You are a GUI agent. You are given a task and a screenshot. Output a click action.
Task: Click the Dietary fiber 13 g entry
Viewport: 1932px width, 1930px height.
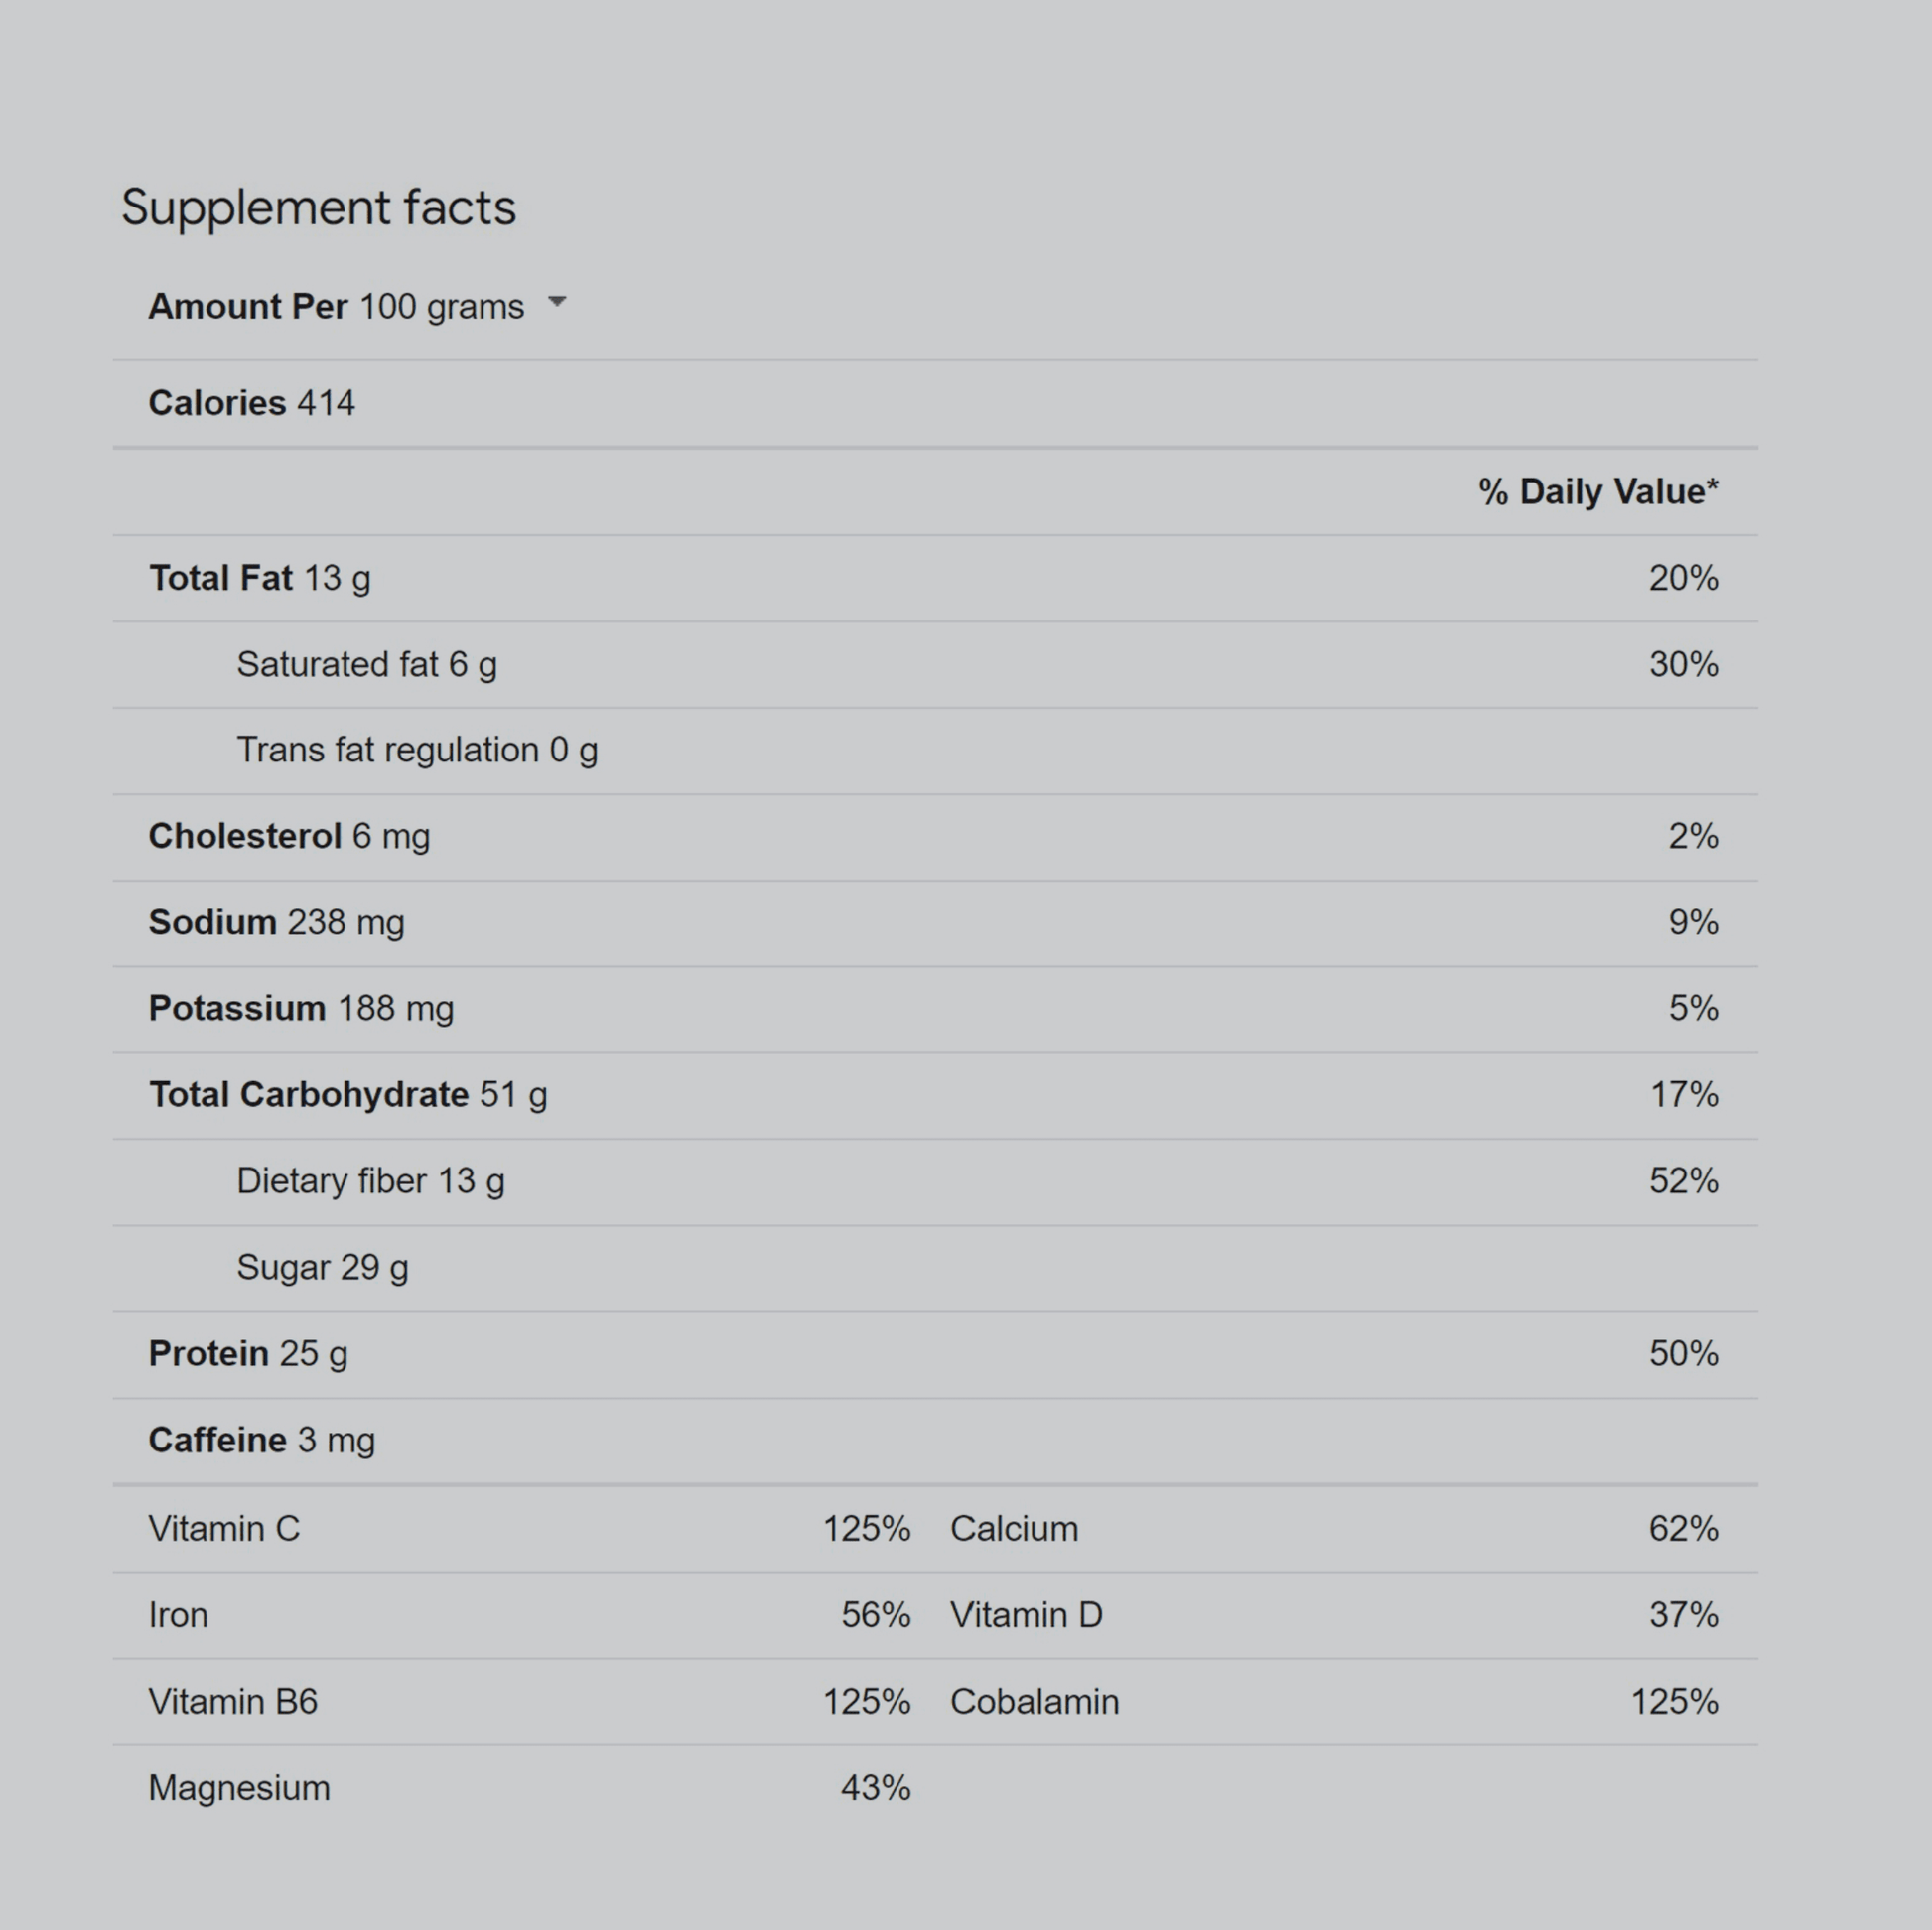370,1181
